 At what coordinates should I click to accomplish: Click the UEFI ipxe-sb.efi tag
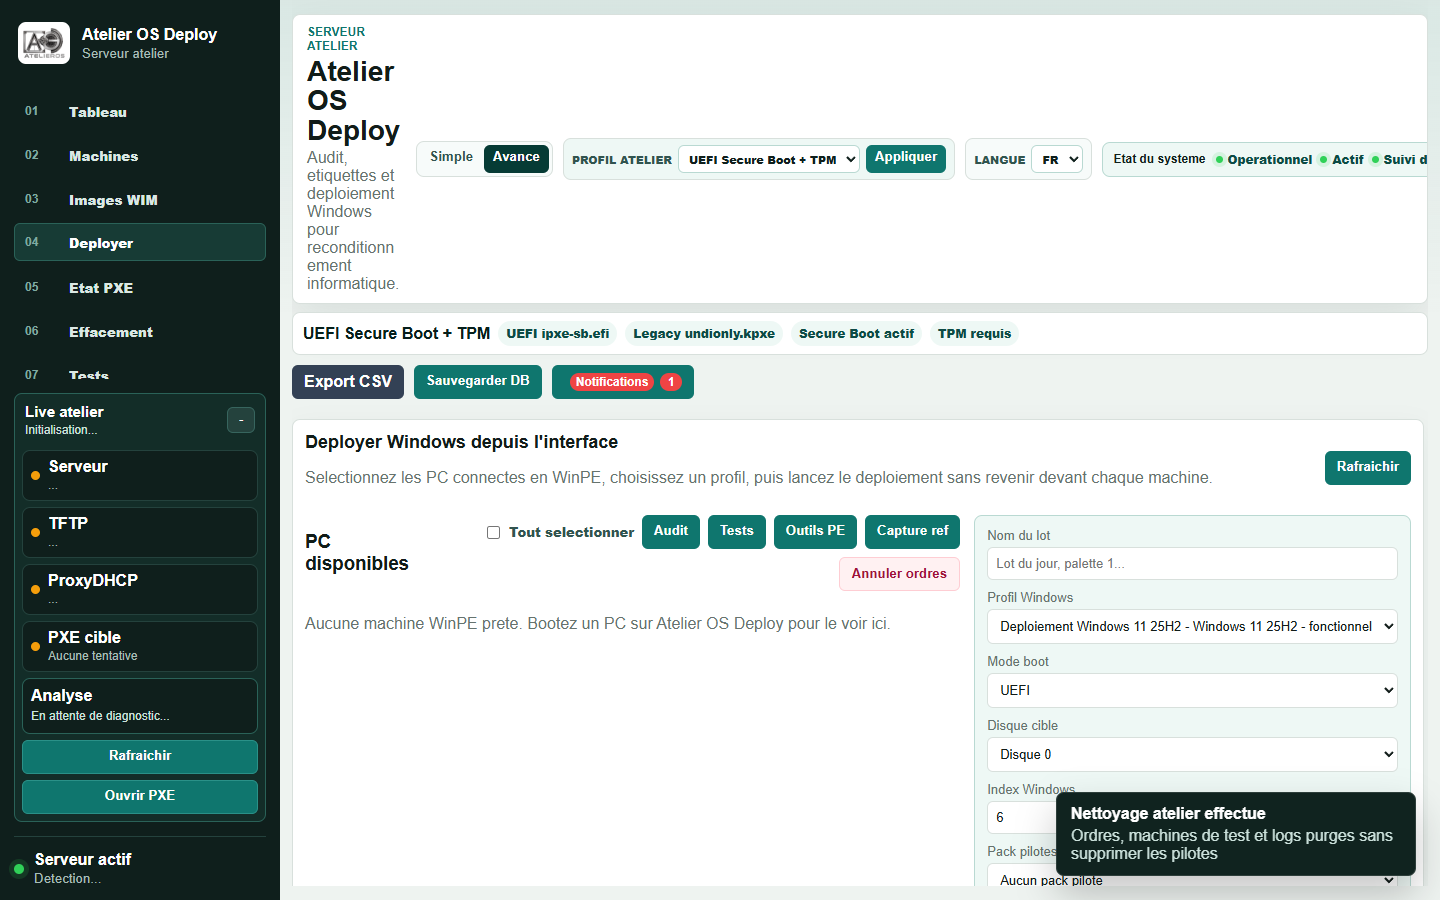pyautogui.click(x=557, y=334)
